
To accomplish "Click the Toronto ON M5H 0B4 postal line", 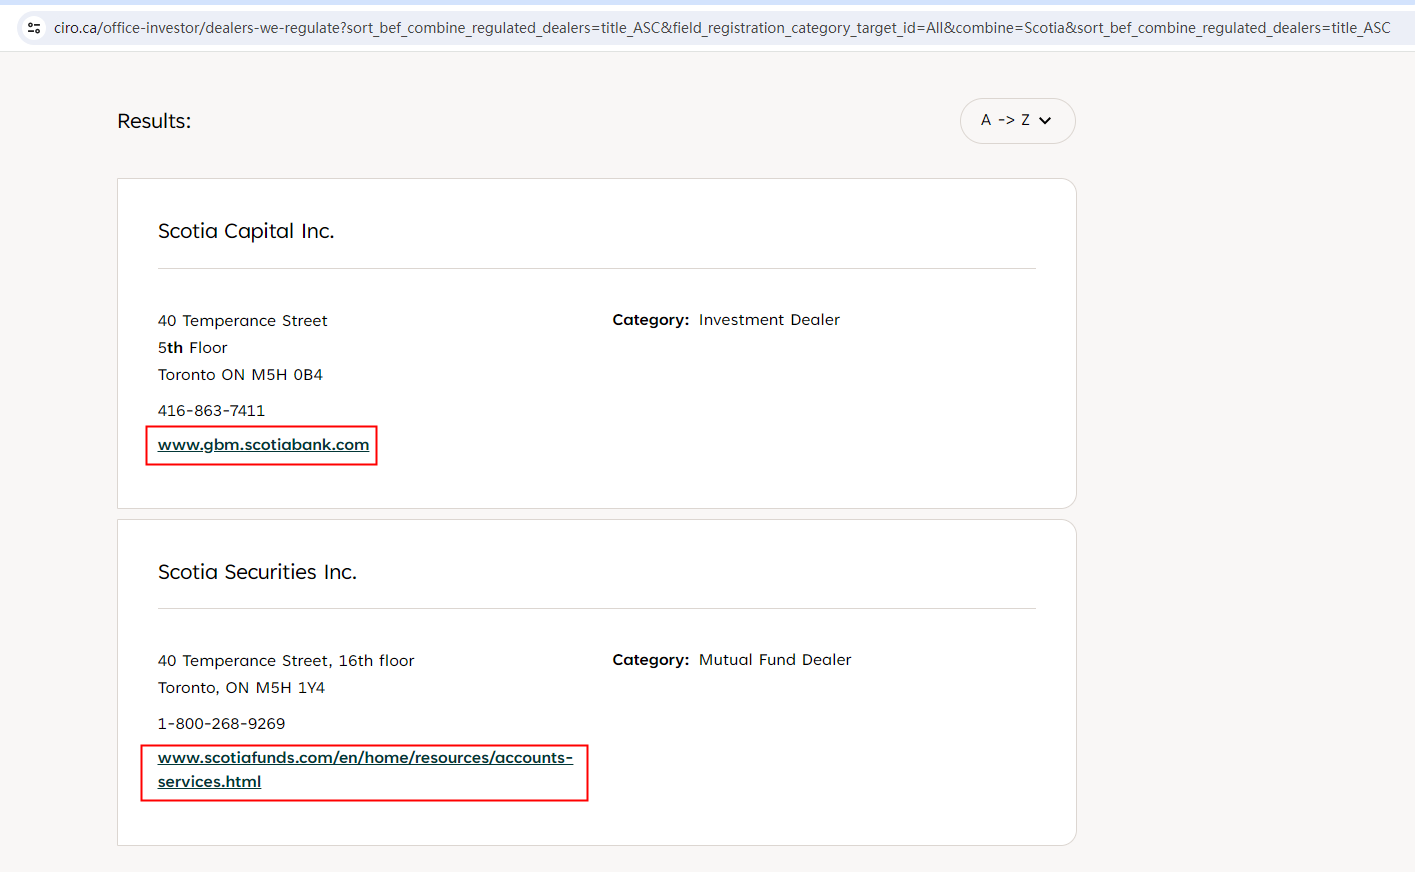I will point(240,375).
